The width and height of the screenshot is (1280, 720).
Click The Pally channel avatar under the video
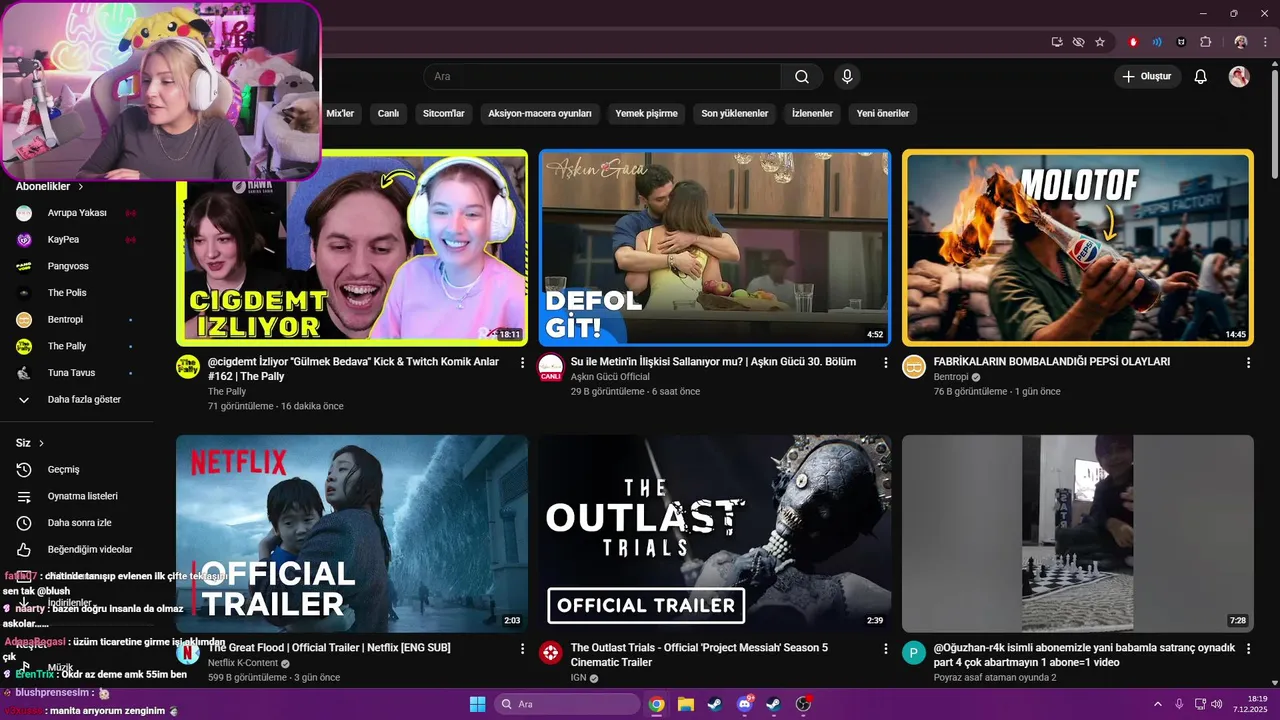coord(188,367)
